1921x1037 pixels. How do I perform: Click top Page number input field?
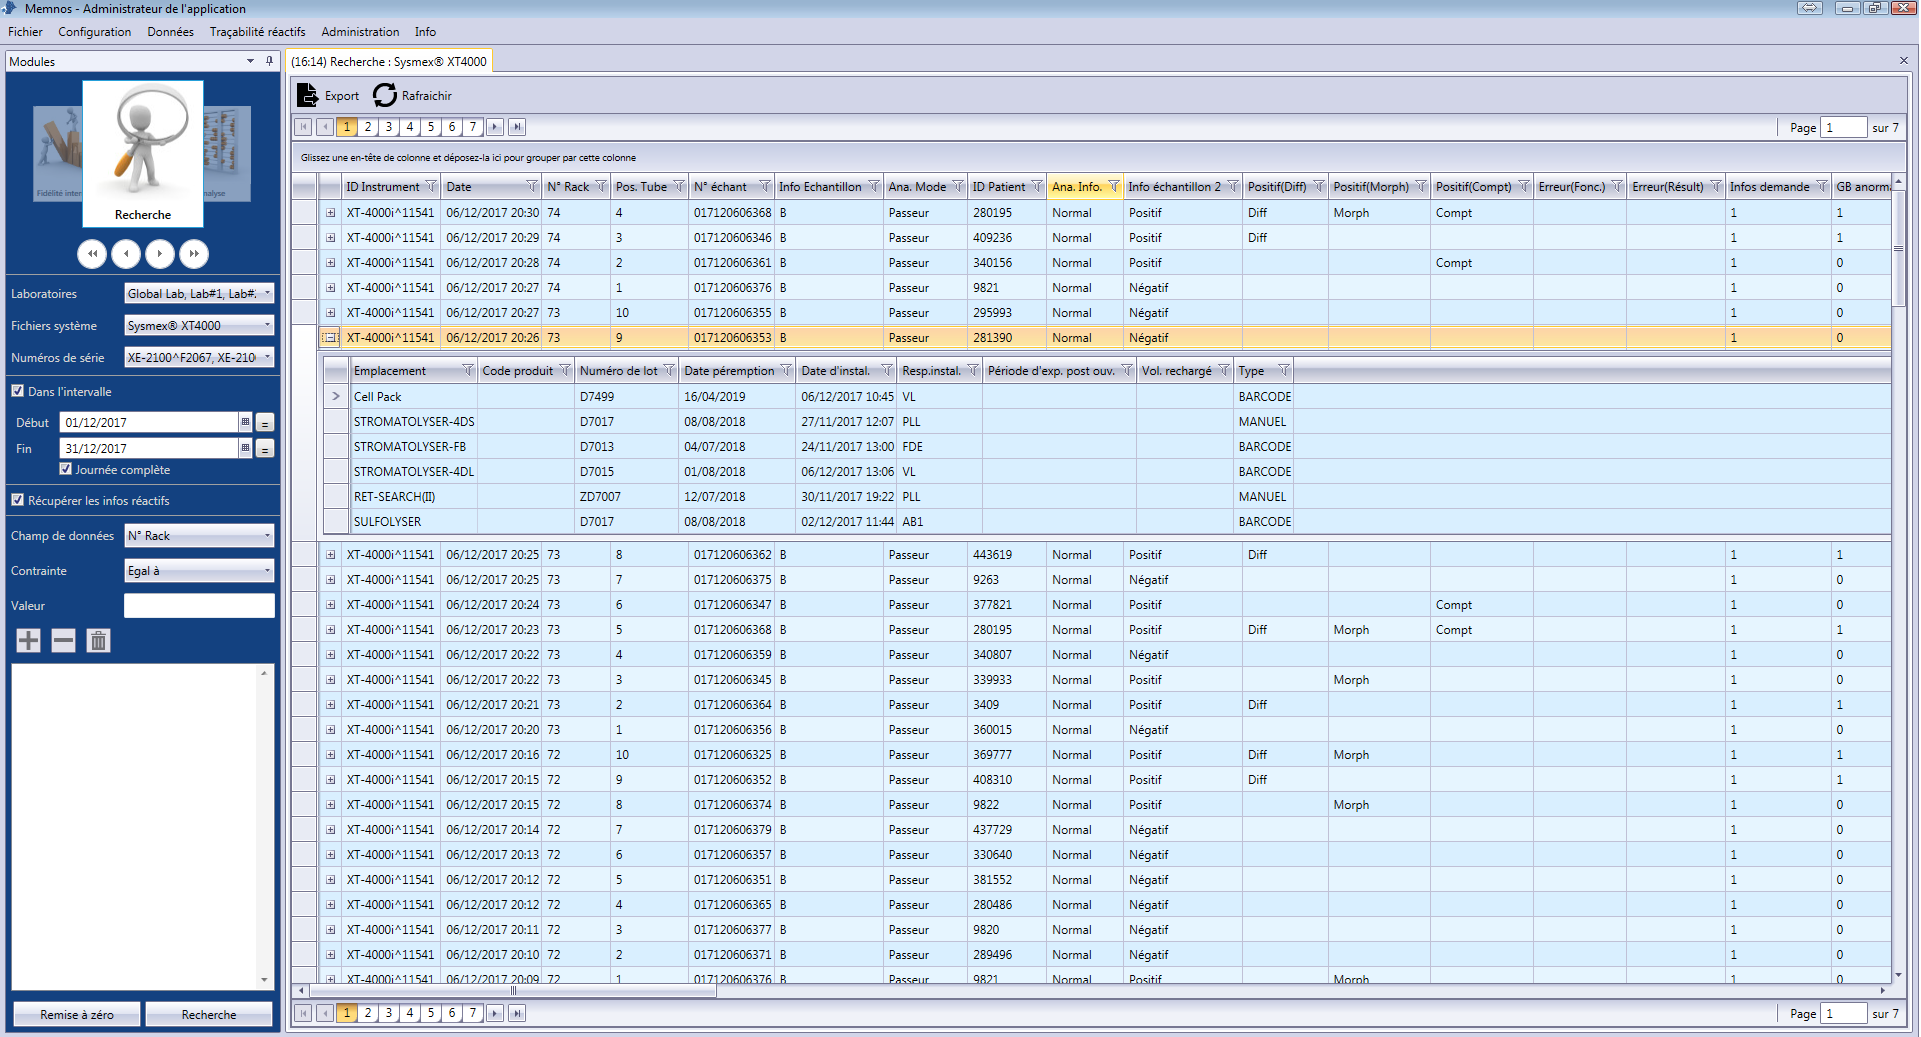pyautogui.click(x=1843, y=127)
